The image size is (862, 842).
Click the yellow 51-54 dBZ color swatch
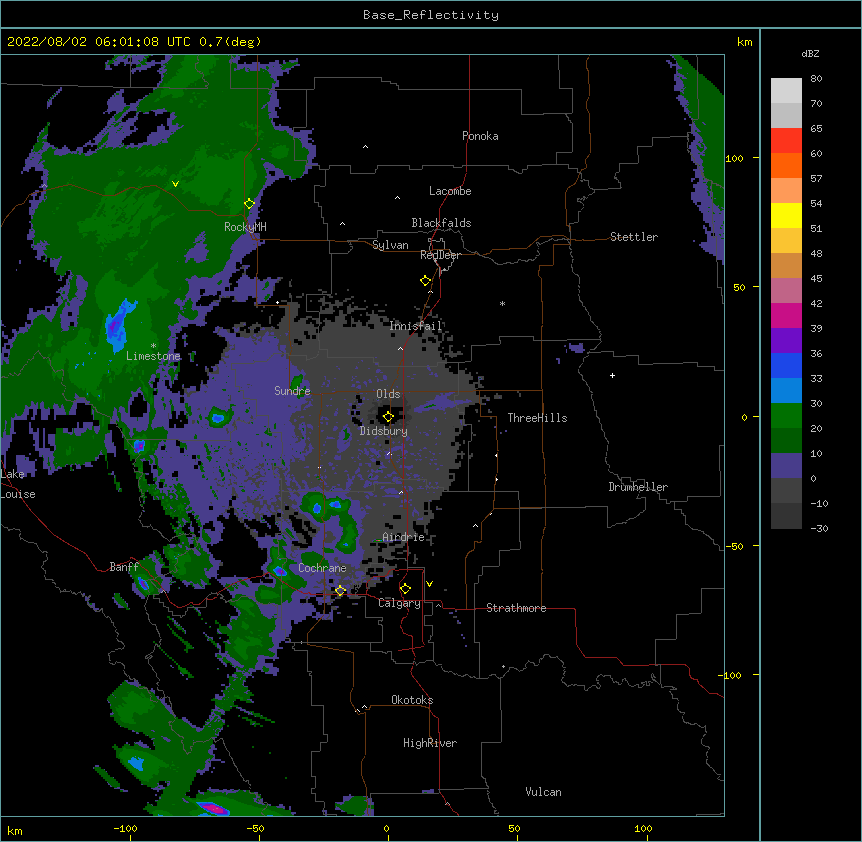pyautogui.click(x=786, y=215)
